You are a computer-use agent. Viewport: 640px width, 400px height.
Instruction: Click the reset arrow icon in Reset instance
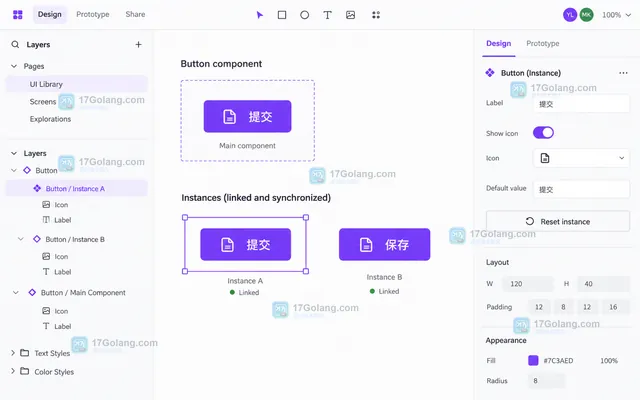tap(530, 221)
